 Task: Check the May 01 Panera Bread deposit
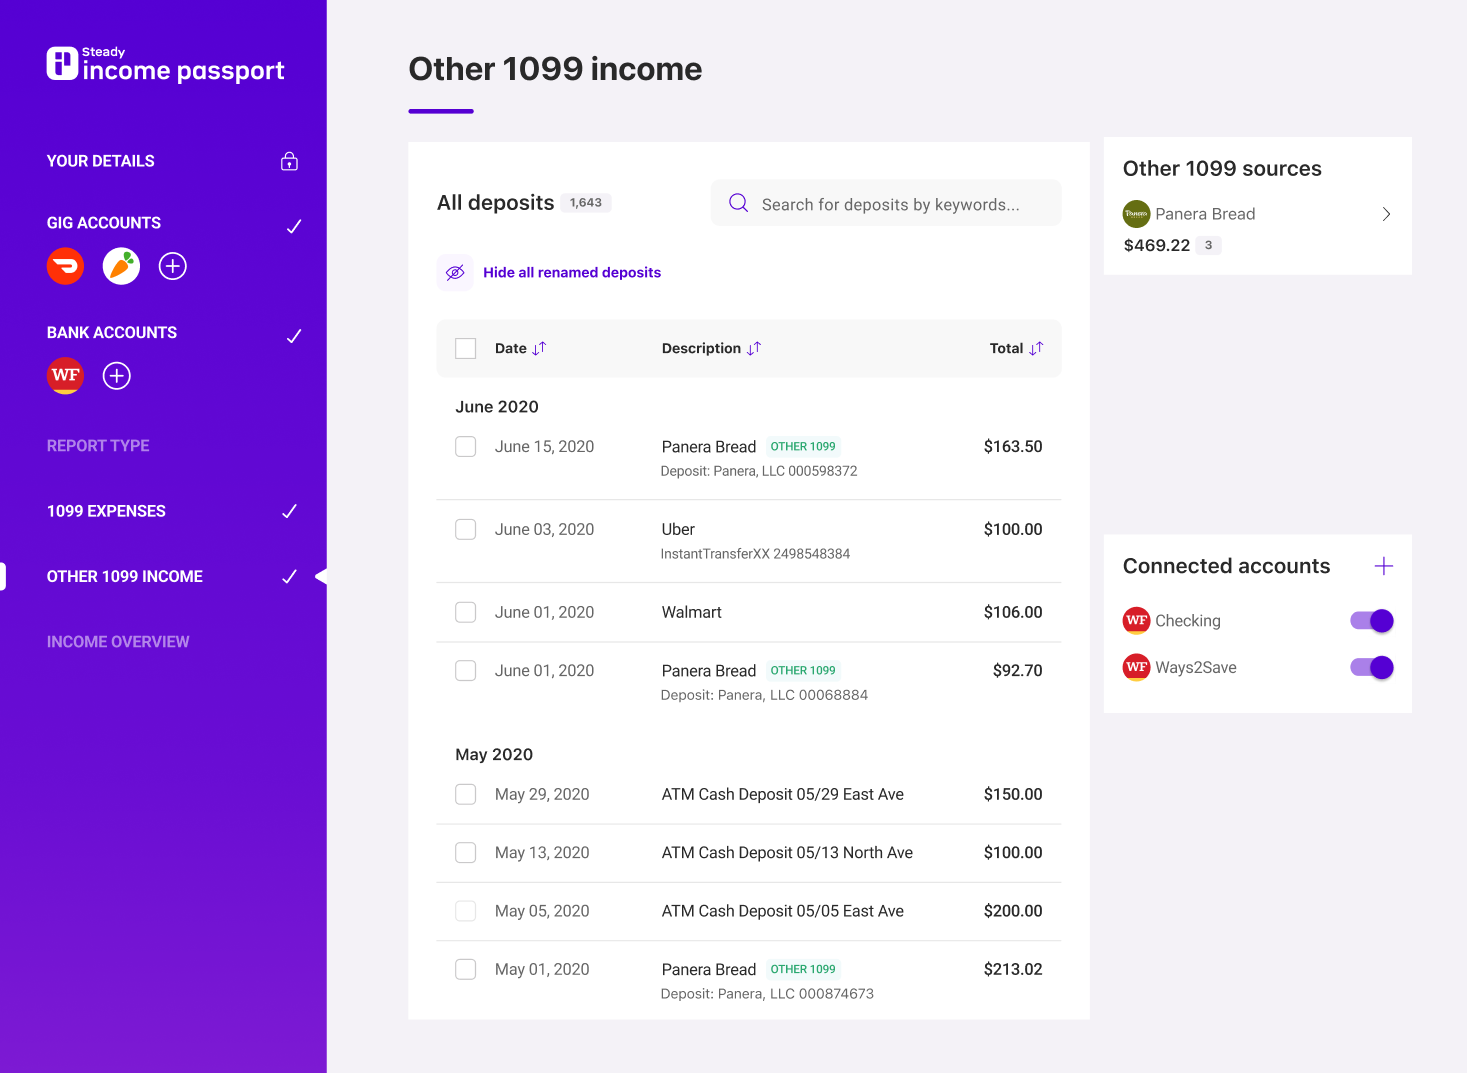point(466,969)
